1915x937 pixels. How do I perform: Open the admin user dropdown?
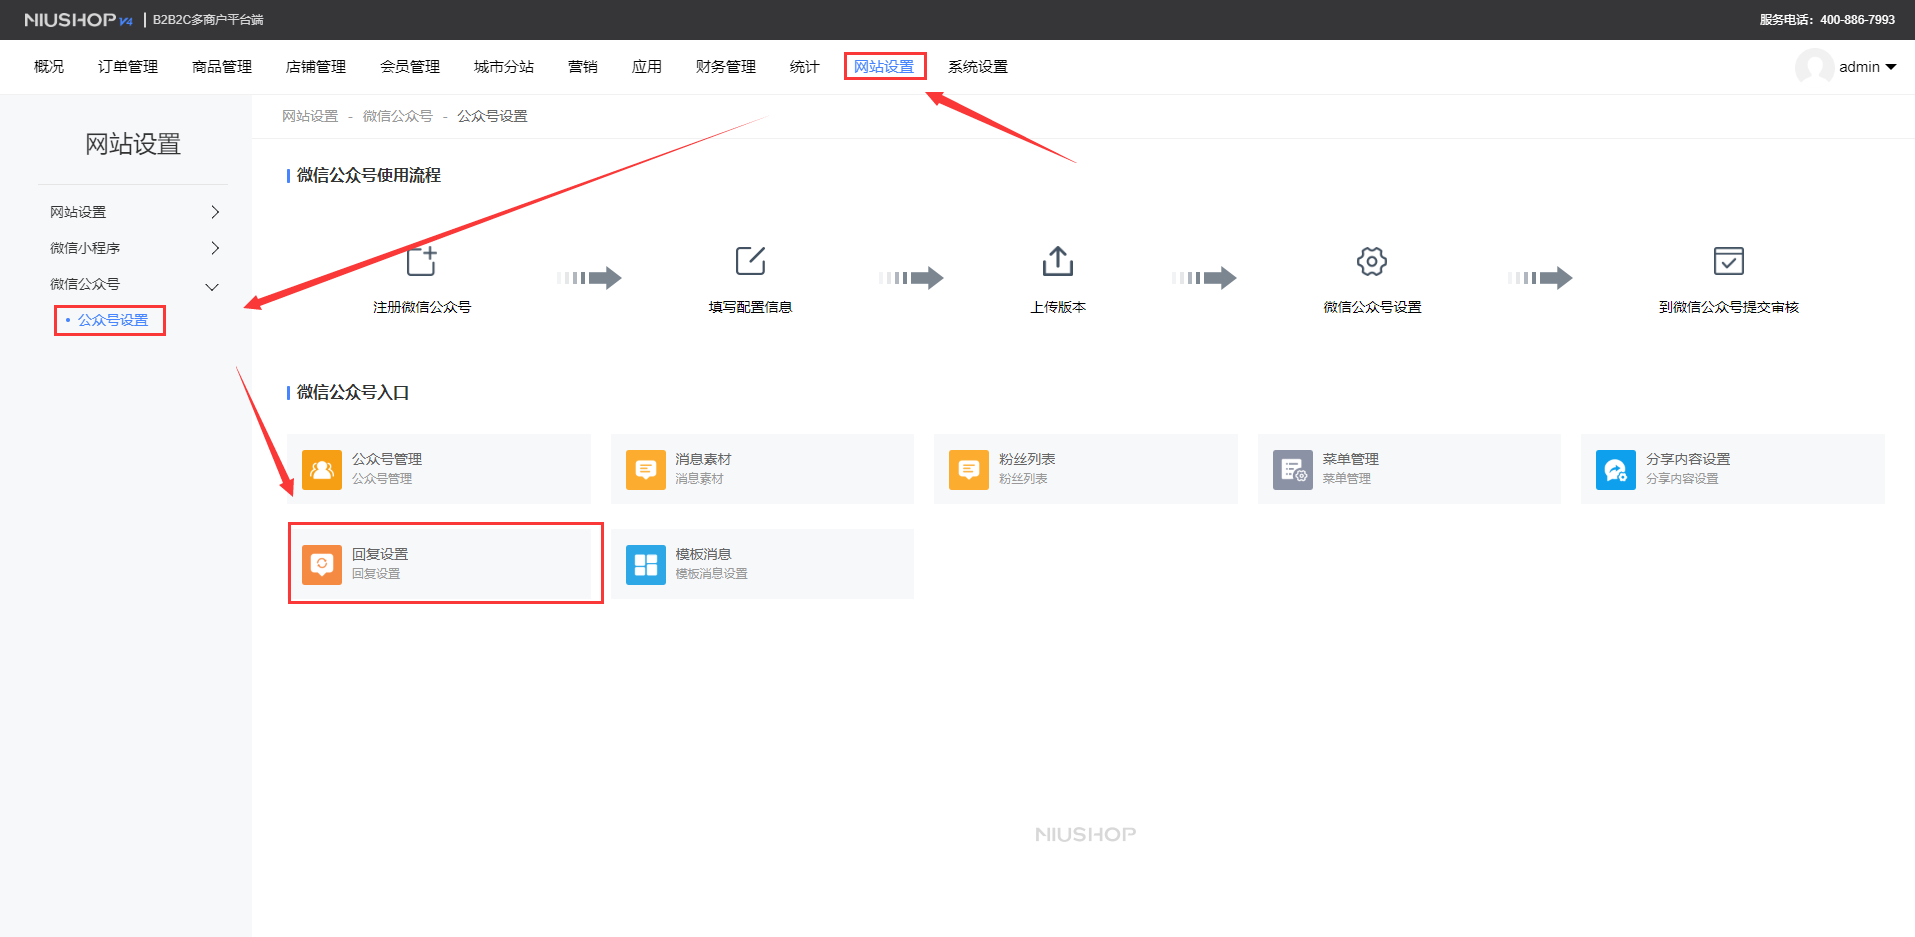[1868, 67]
